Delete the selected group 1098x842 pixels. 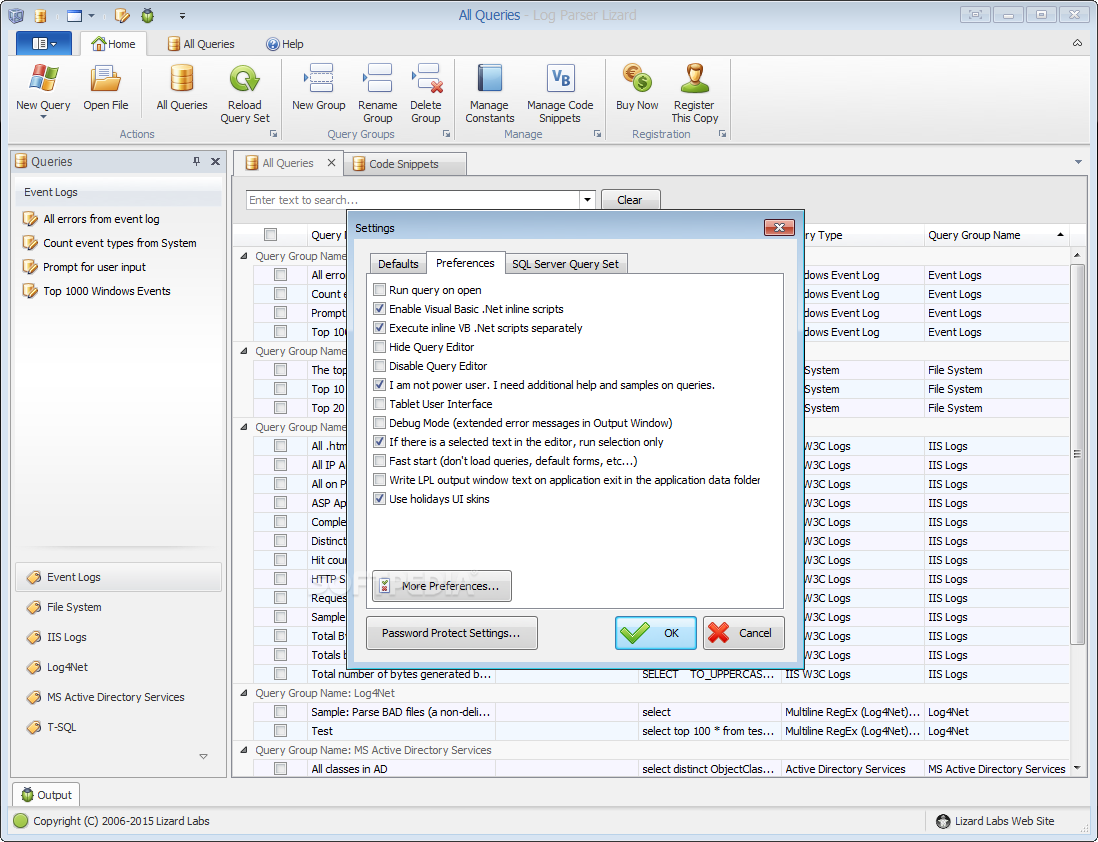click(x=426, y=94)
